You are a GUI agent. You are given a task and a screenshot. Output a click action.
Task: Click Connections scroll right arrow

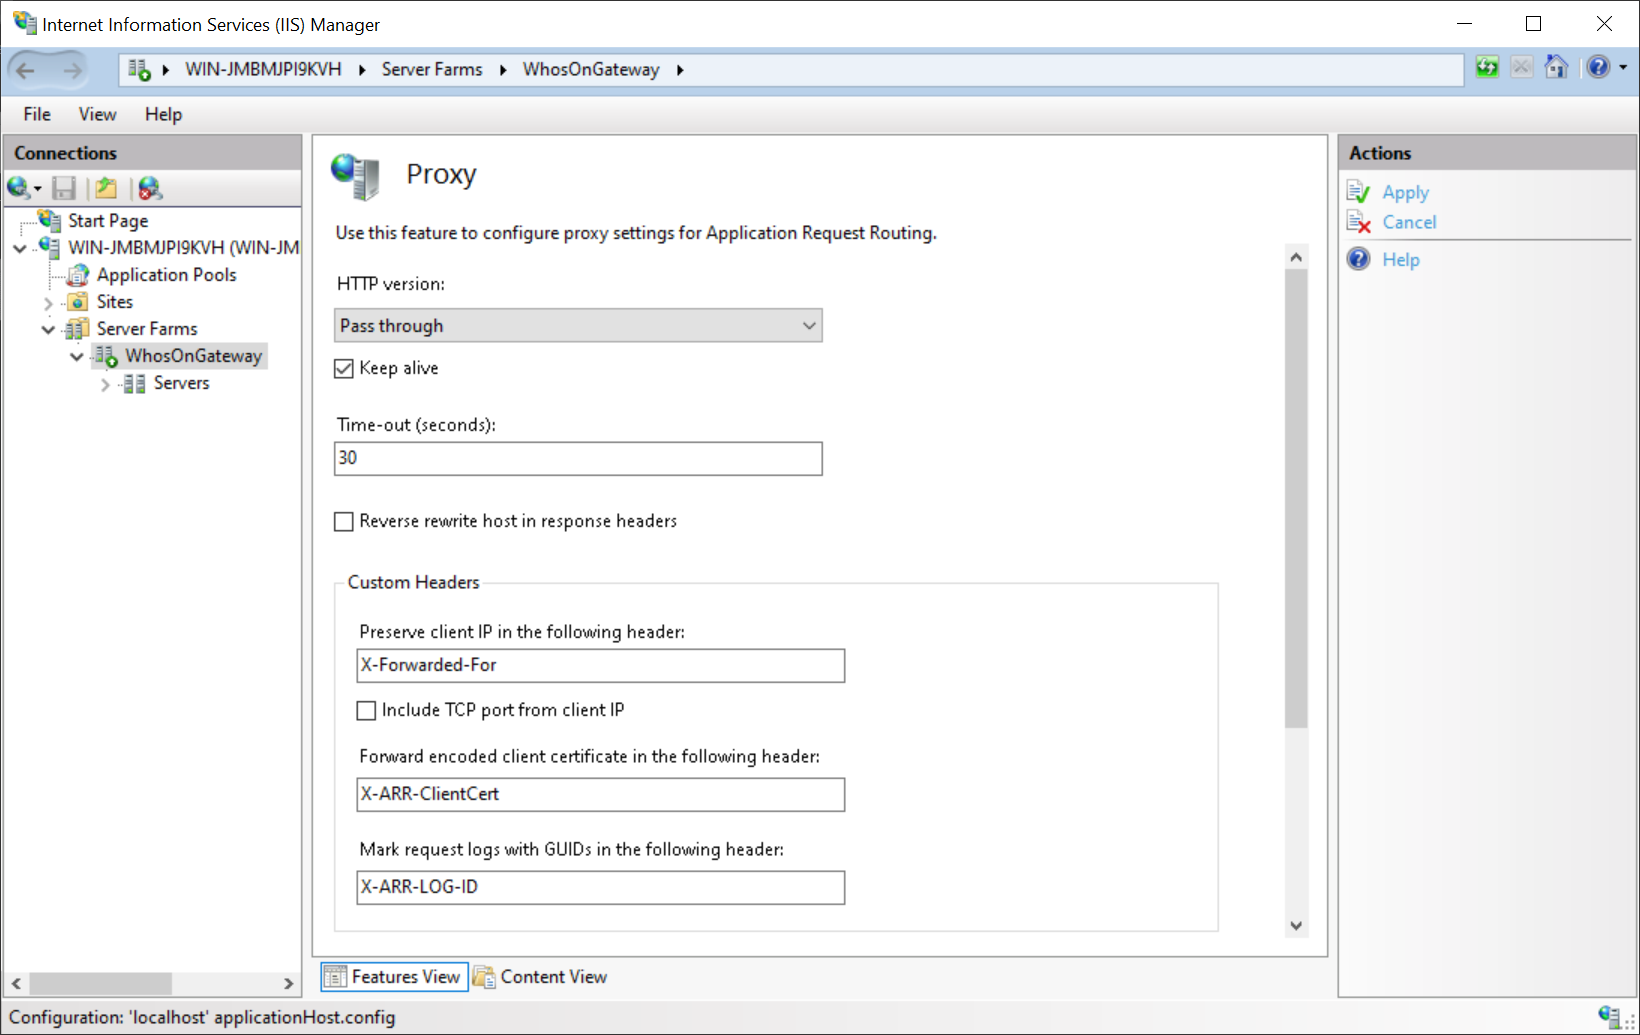click(x=288, y=983)
